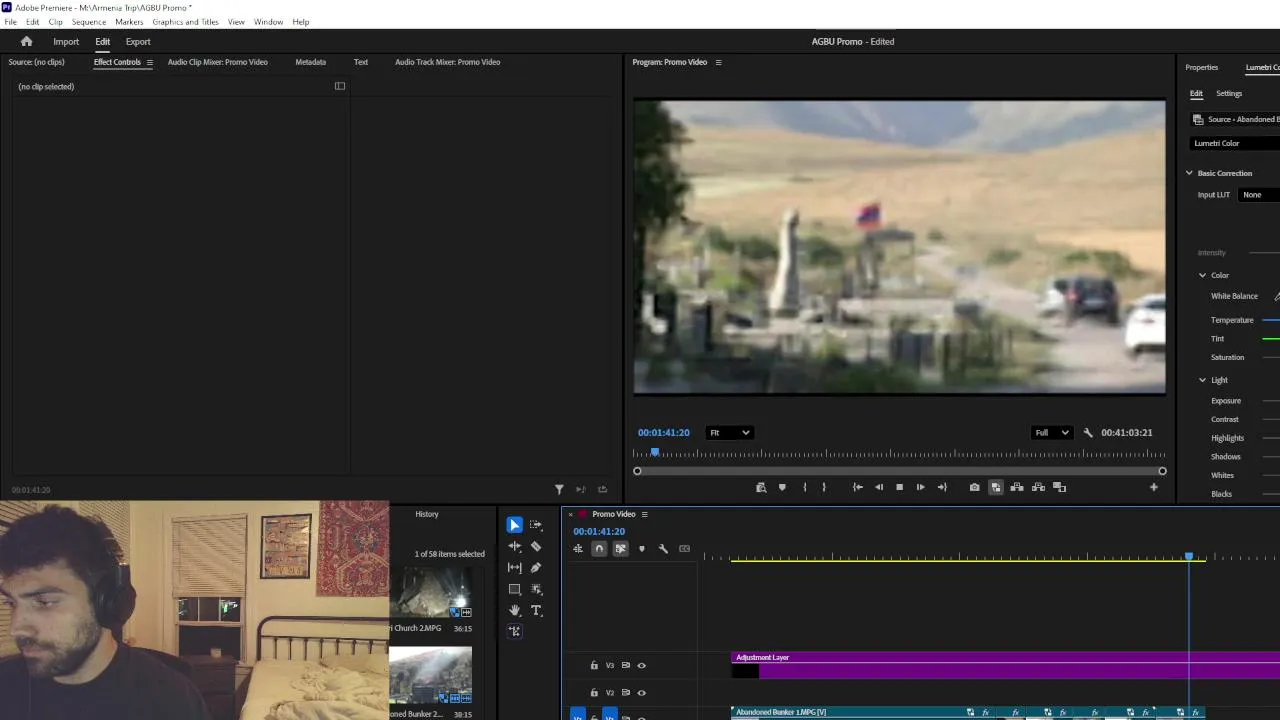Open the Lumetri Settings tab
This screenshot has height=720, width=1280.
pyautogui.click(x=1229, y=94)
